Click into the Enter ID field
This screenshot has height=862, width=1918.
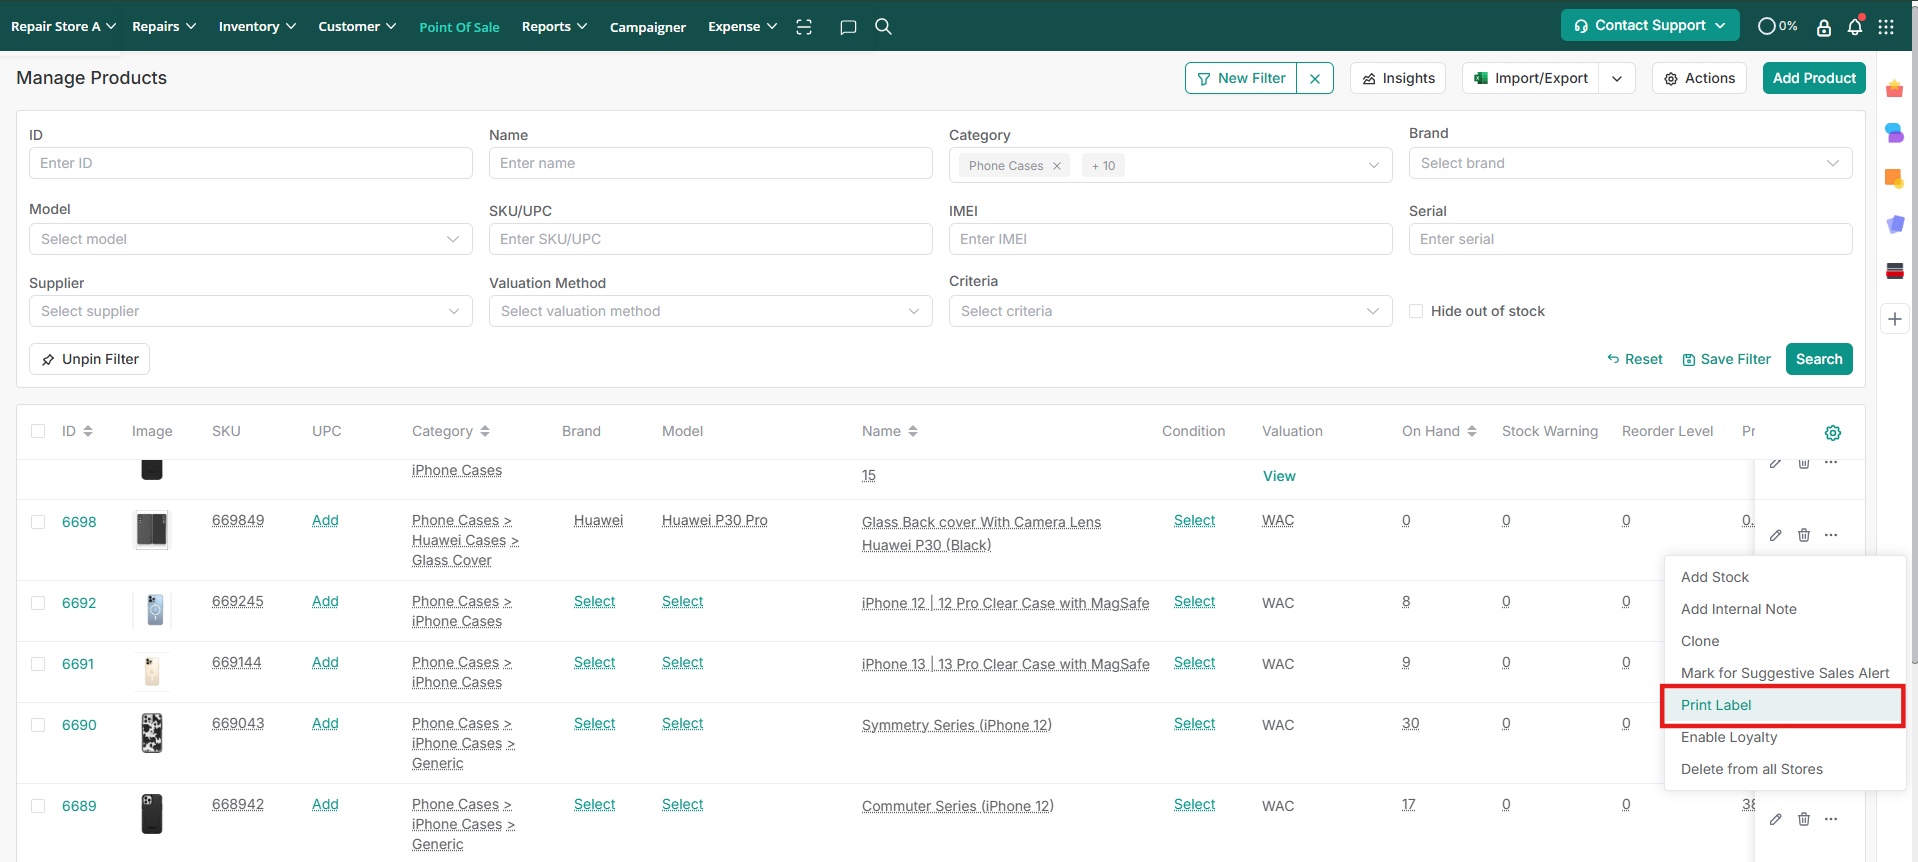pyautogui.click(x=250, y=163)
